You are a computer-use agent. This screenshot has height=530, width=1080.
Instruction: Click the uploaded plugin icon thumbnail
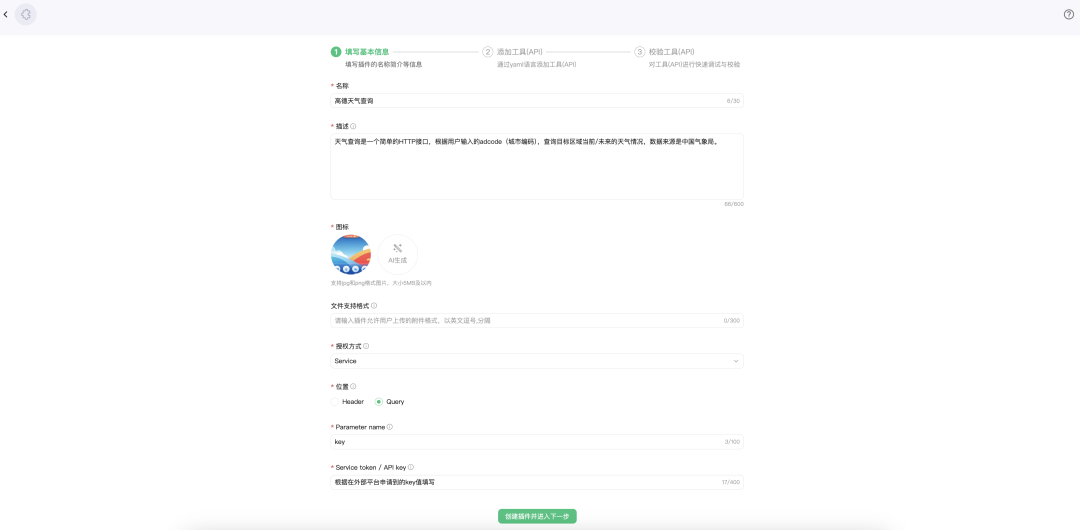pos(351,254)
